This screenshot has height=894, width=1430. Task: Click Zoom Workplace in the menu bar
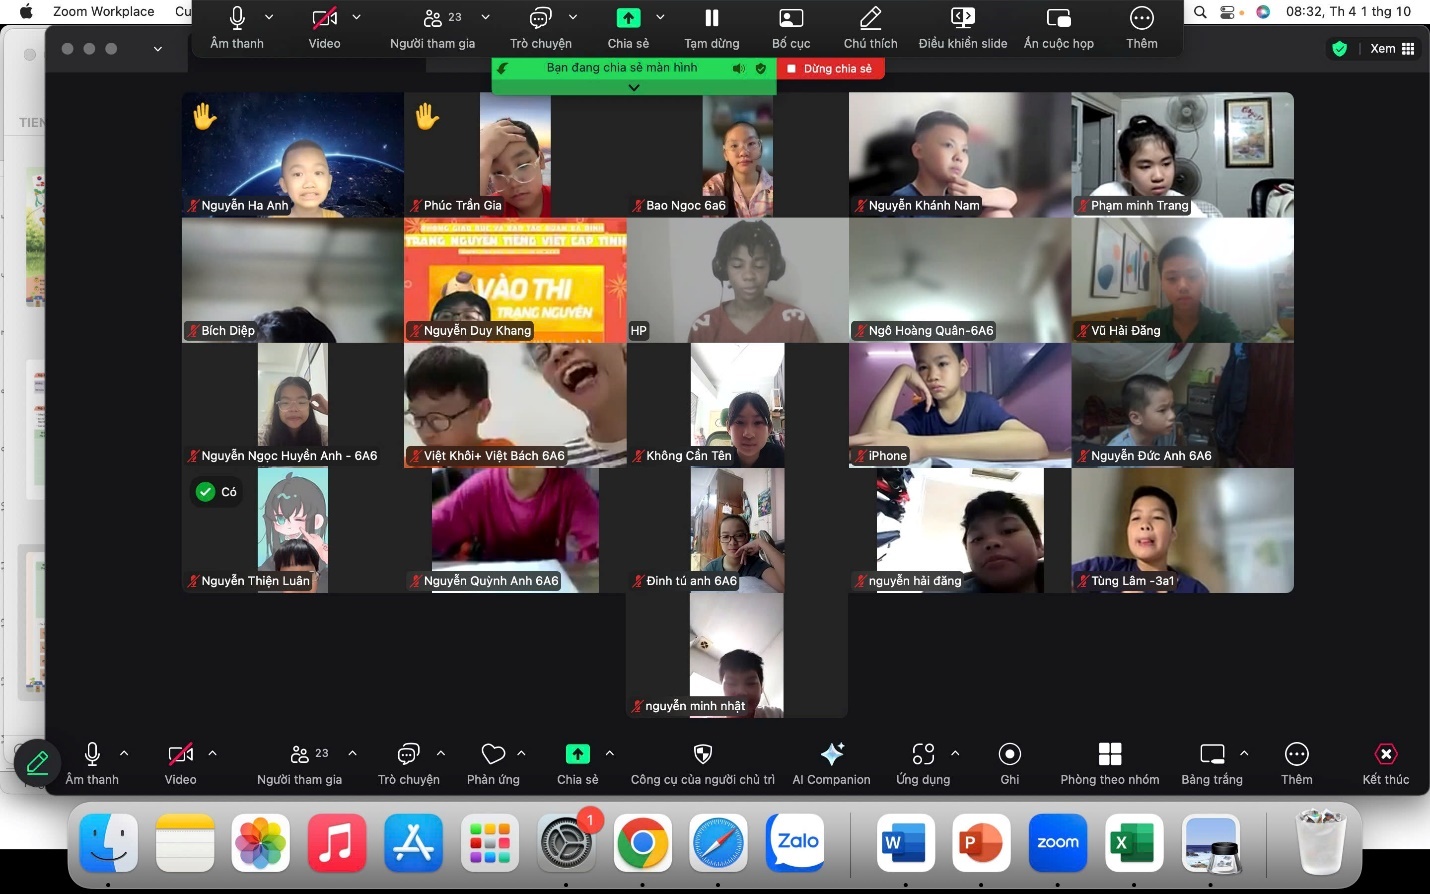click(x=103, y=12)
